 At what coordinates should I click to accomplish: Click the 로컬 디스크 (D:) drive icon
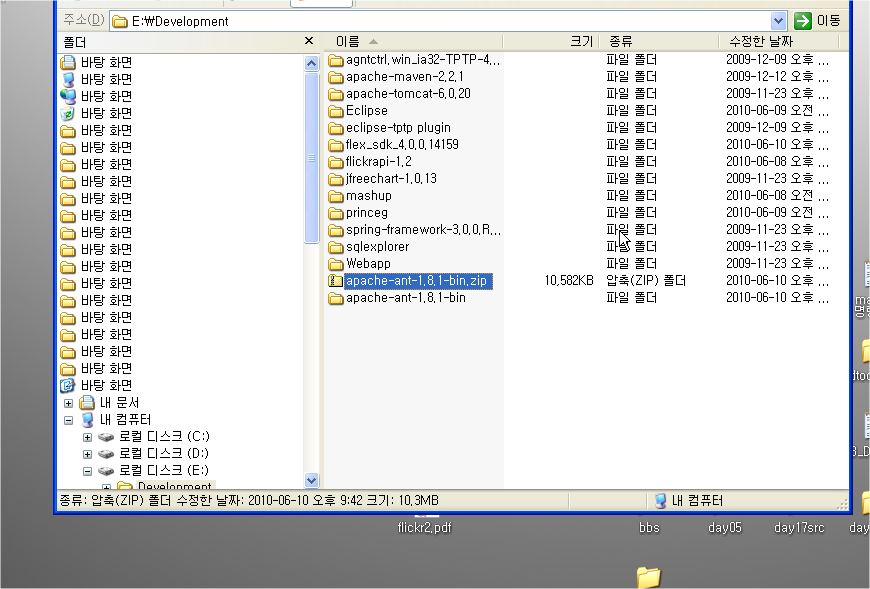point(106,454)
